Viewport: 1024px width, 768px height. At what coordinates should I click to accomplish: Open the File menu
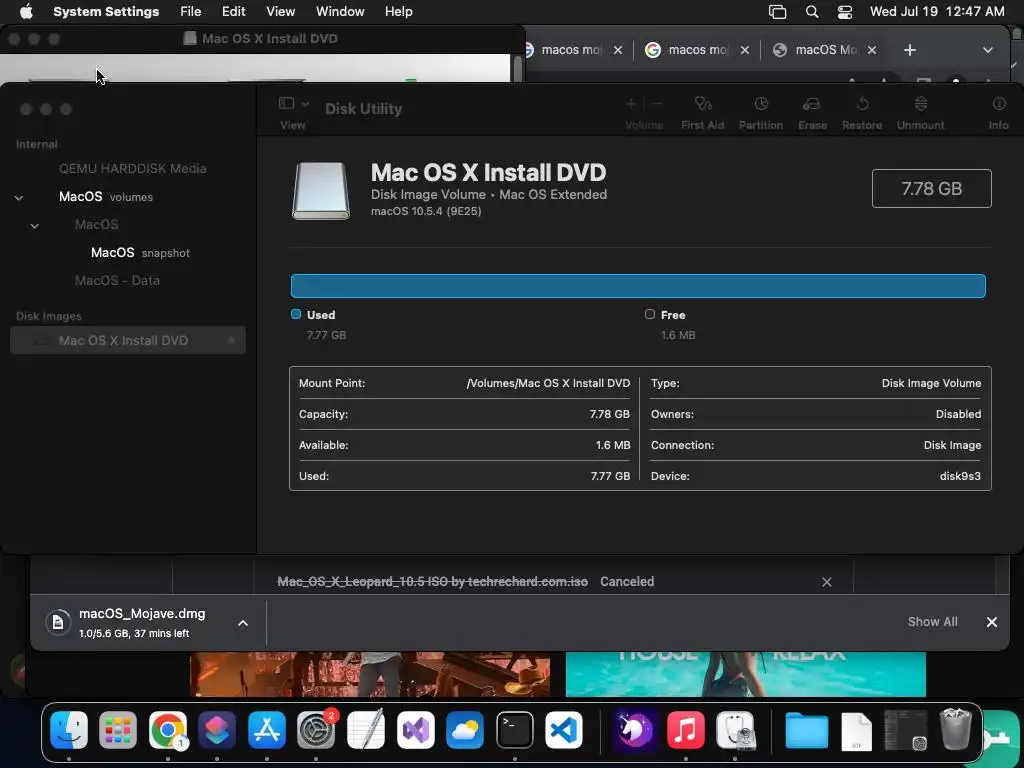[191, 12]
